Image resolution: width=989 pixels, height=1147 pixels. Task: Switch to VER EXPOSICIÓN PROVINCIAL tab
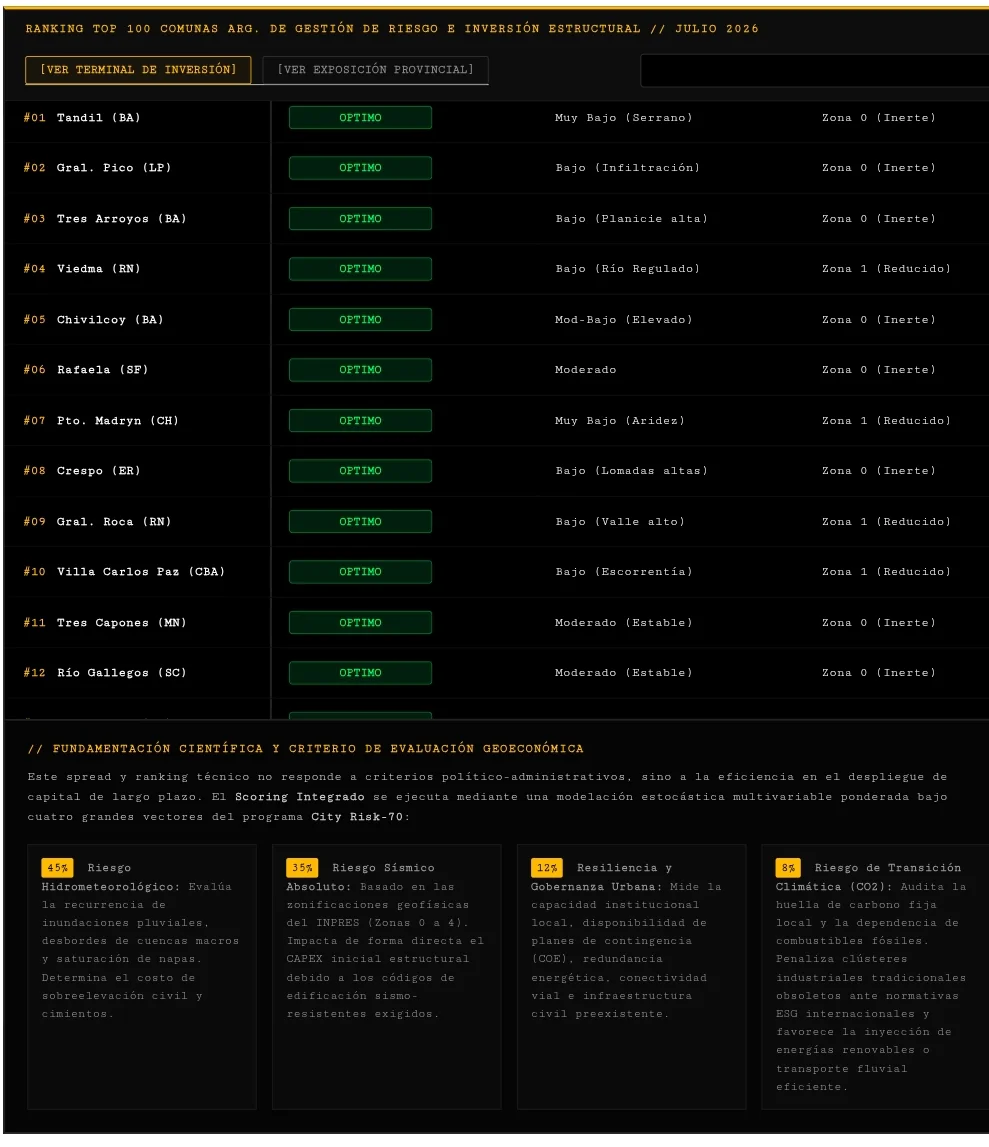coord(375,69)
